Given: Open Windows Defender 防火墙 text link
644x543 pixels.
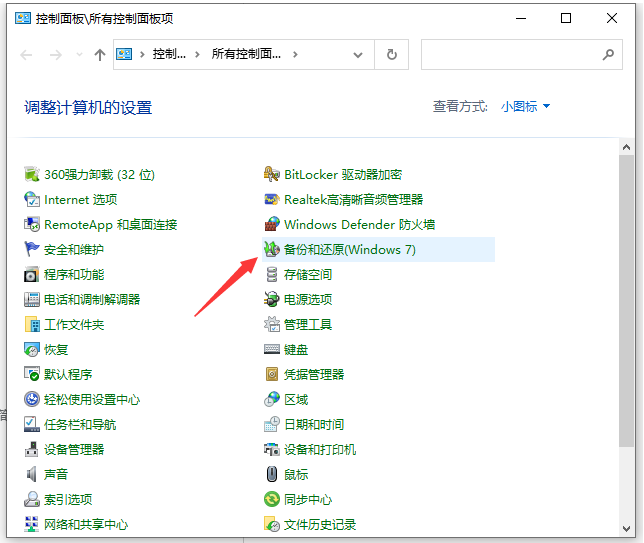Looking at the screenshot, I should [x=359, y=225].
